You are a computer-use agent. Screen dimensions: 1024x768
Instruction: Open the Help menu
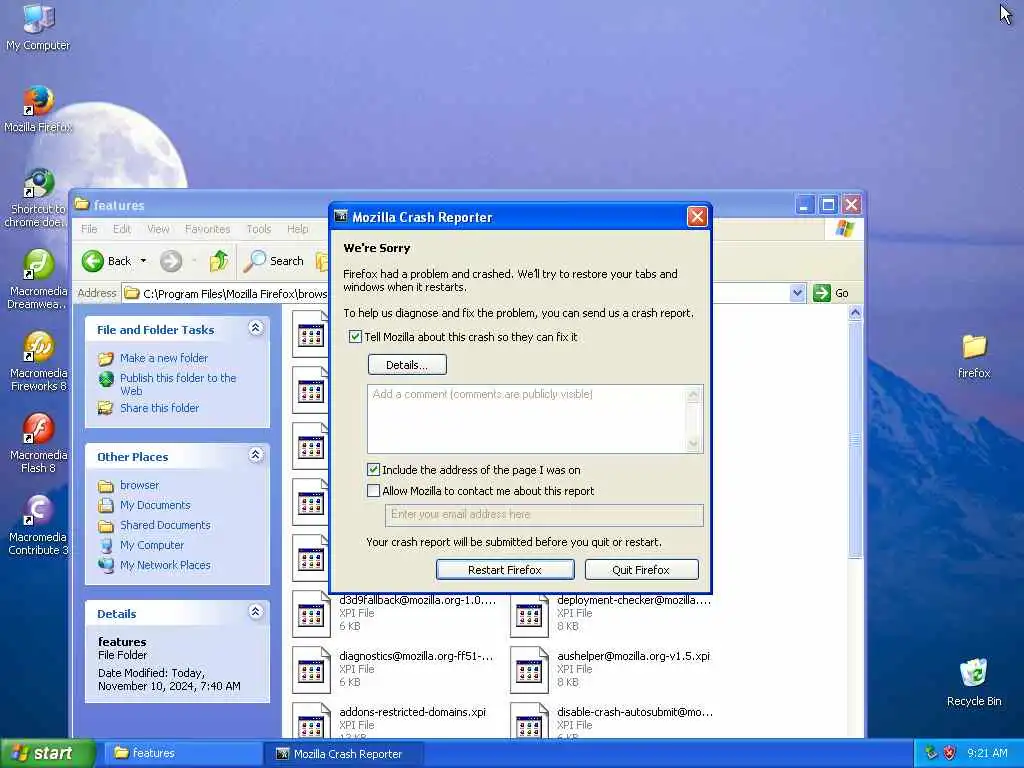(x=298, y=229)
